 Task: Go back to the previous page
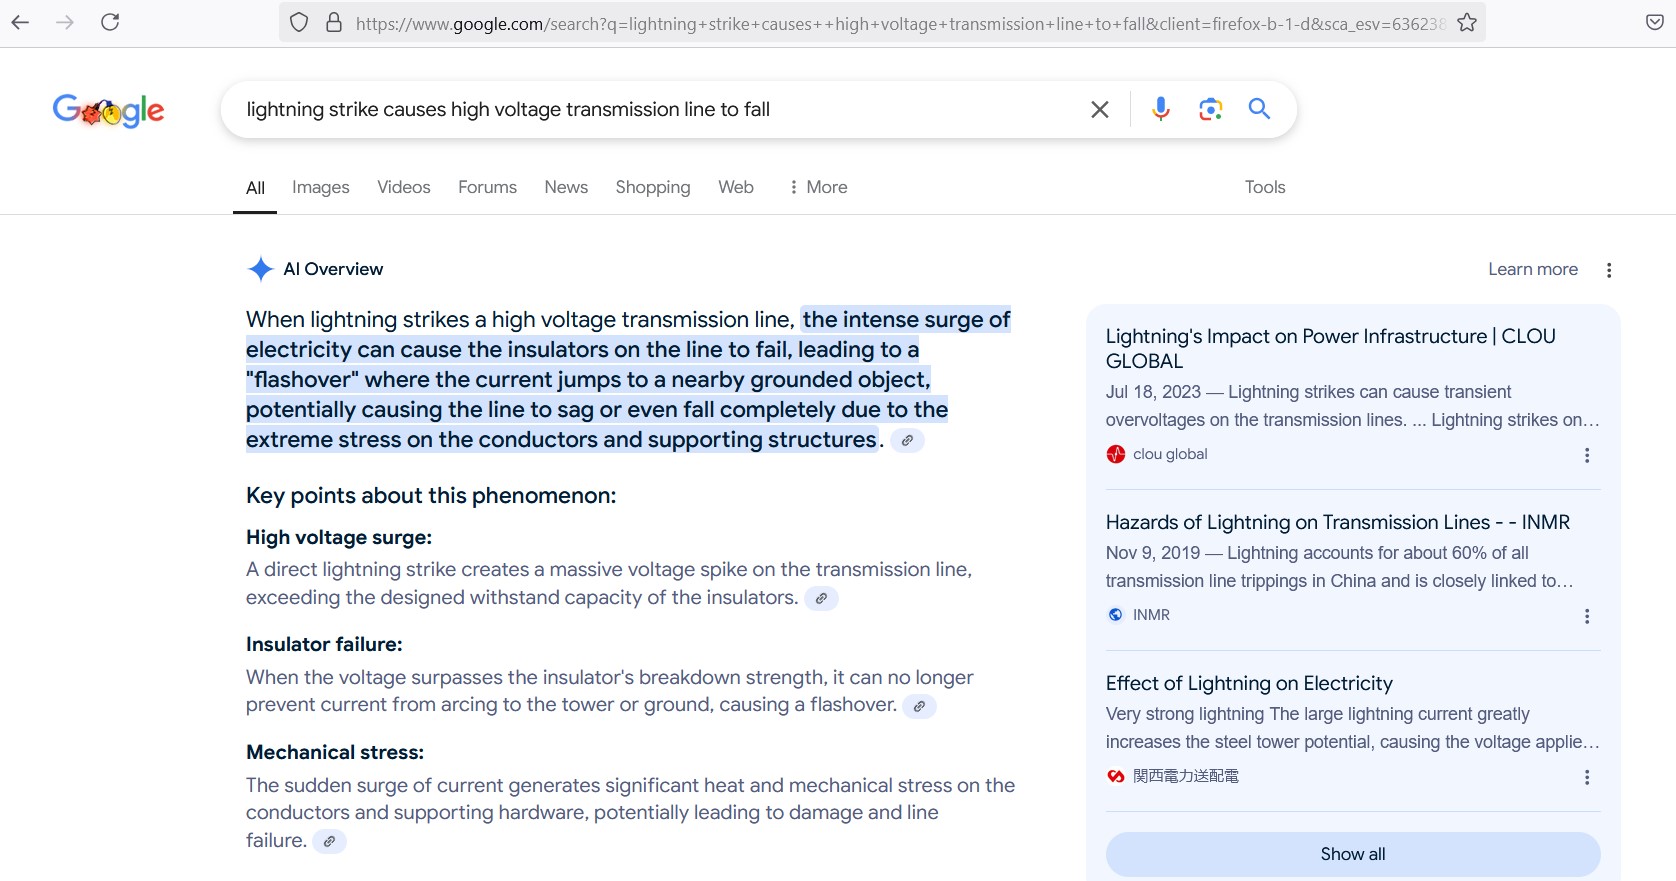(x=20, y=22)
